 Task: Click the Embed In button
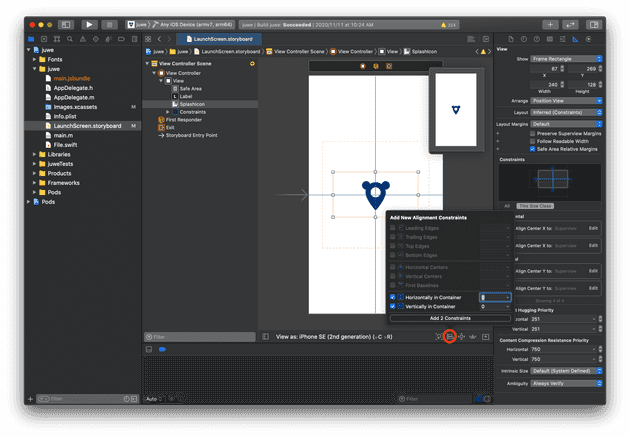tap(486, 337)
